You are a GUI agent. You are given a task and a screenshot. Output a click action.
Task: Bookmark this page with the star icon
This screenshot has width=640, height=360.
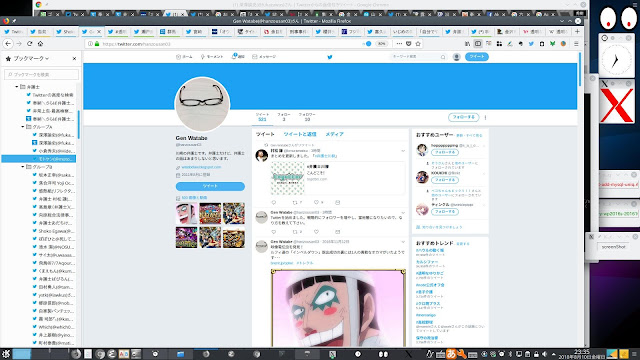tap(418, 44)
